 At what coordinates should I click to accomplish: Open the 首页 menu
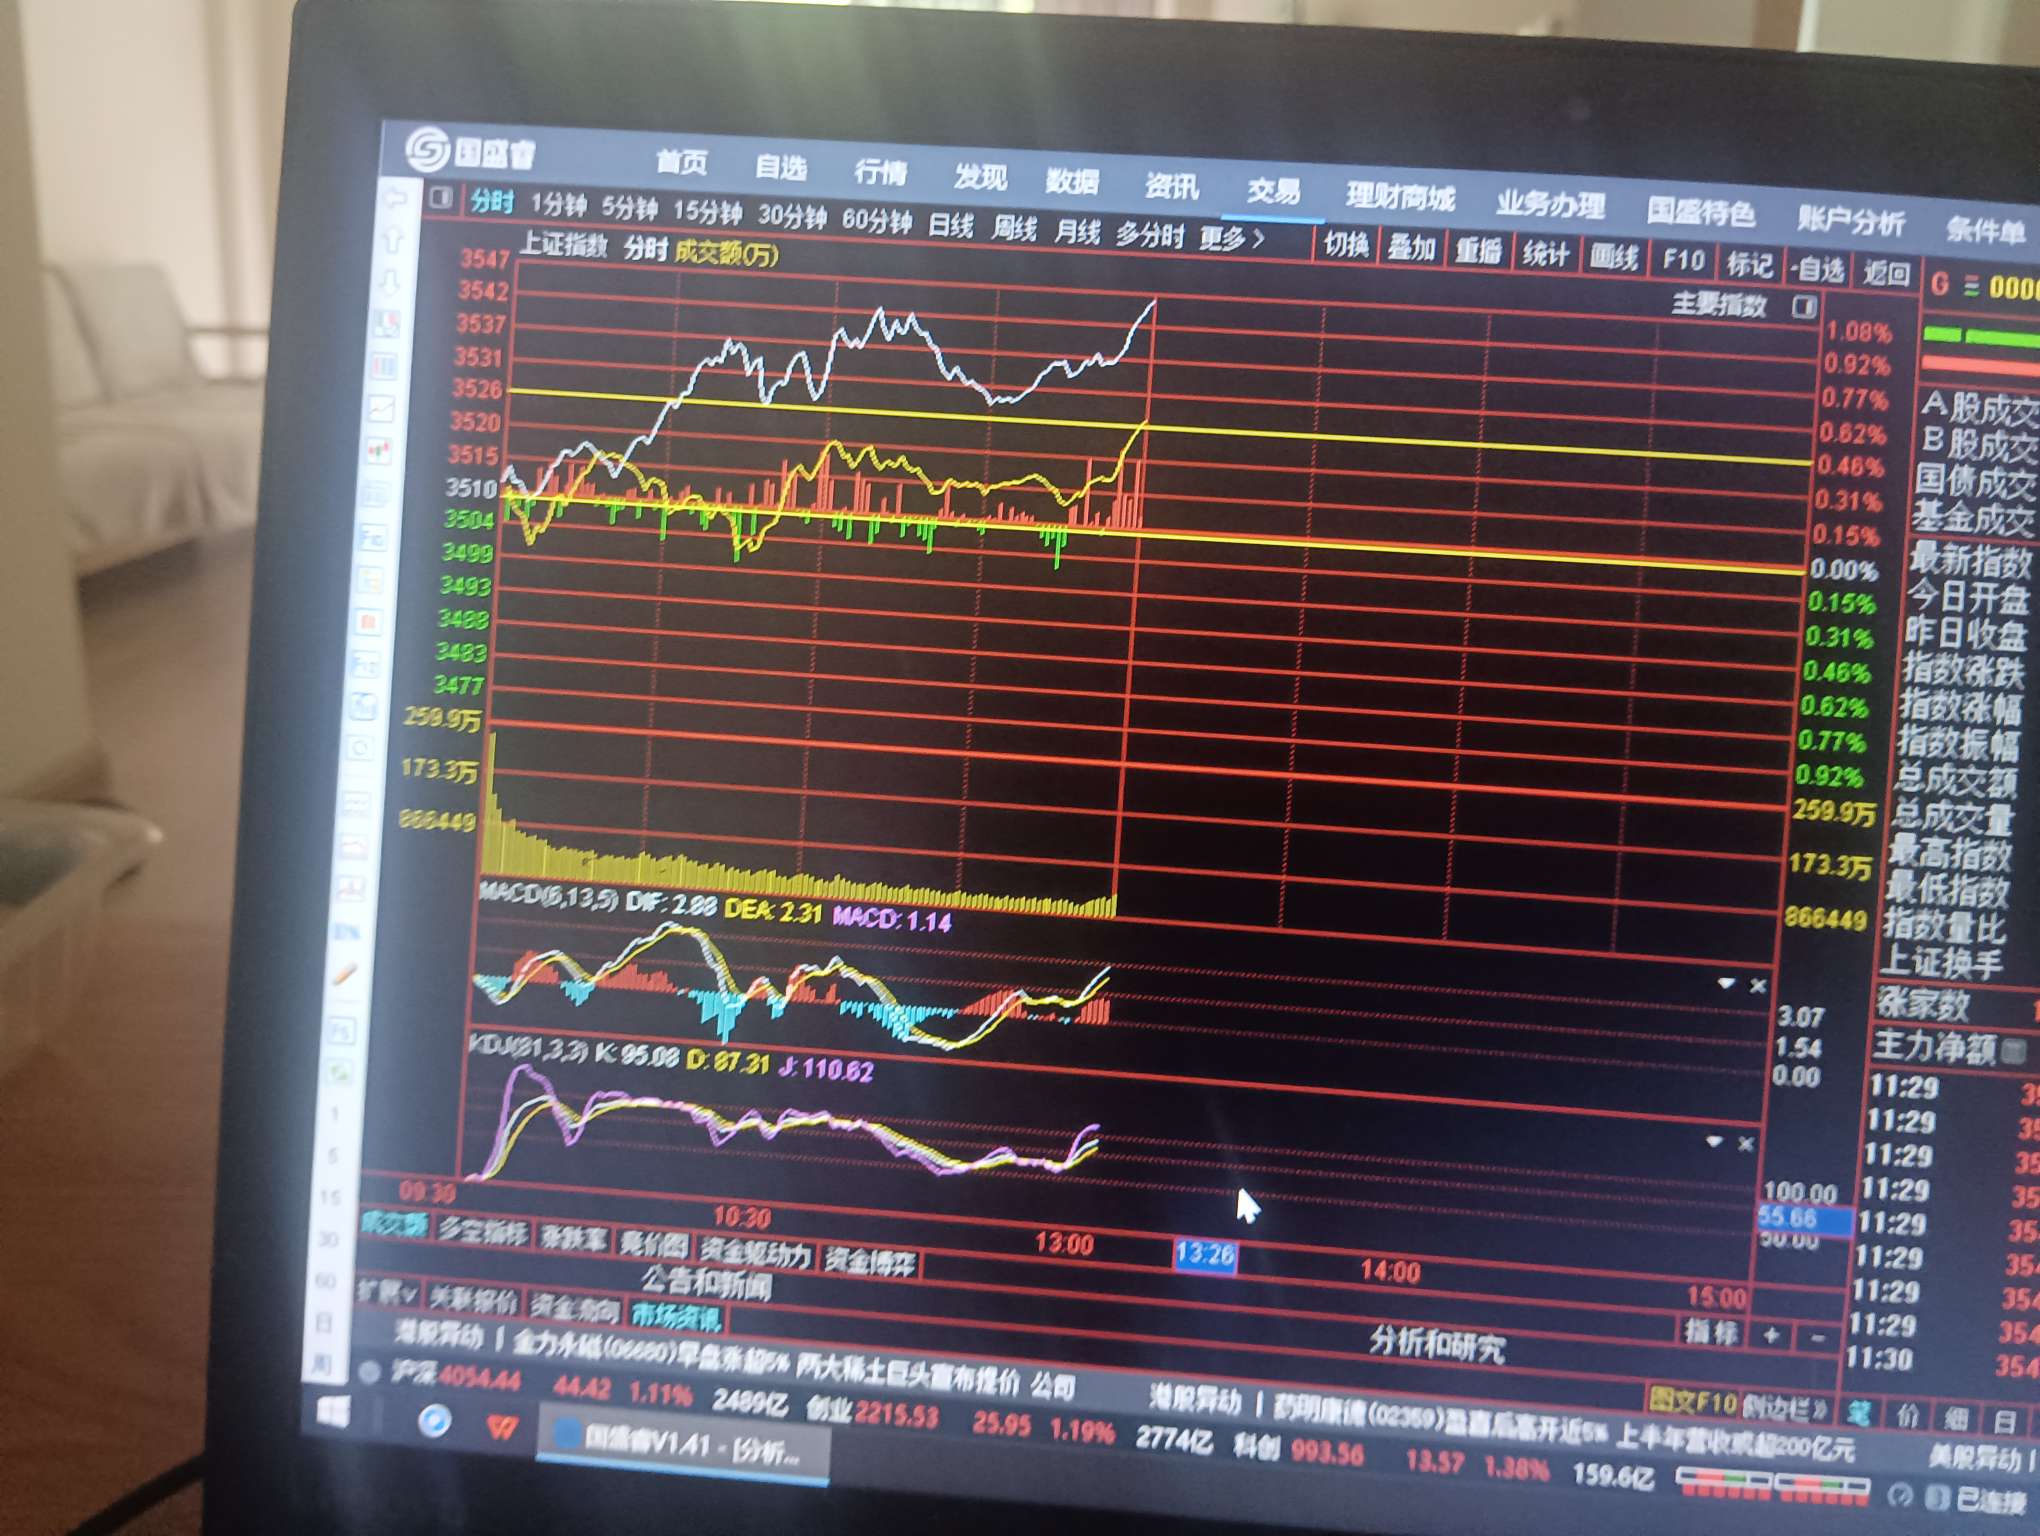[x=682, y=162]
